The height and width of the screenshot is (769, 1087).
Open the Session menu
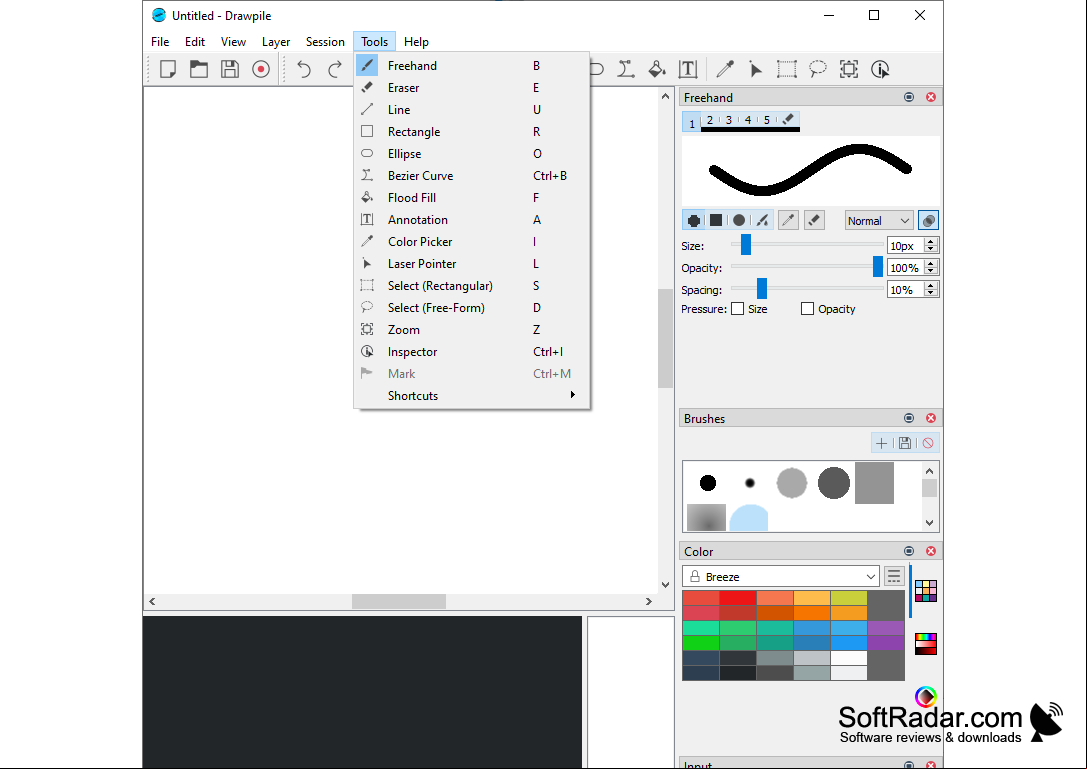[x=325, y=42]
